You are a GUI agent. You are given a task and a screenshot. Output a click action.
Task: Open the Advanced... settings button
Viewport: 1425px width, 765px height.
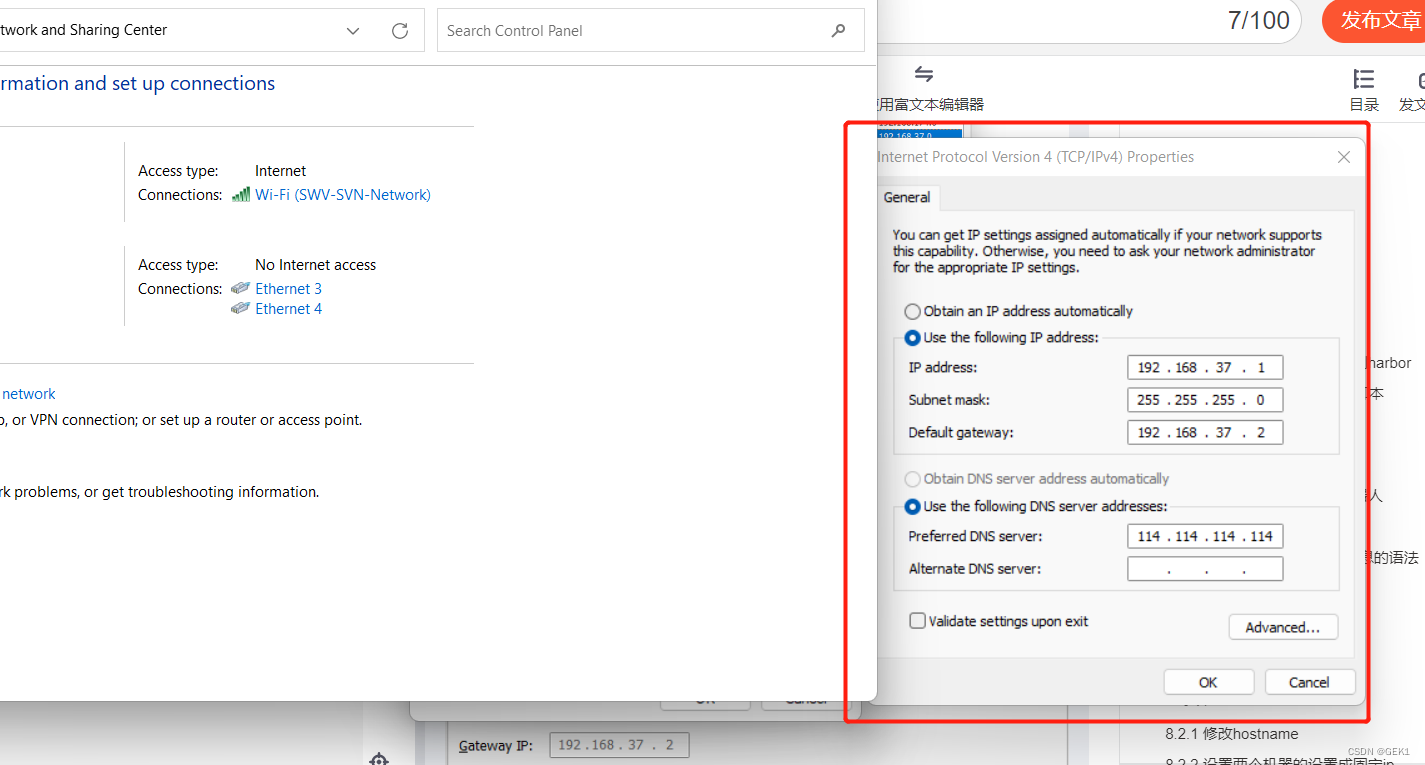click(x=1283, y=627)
